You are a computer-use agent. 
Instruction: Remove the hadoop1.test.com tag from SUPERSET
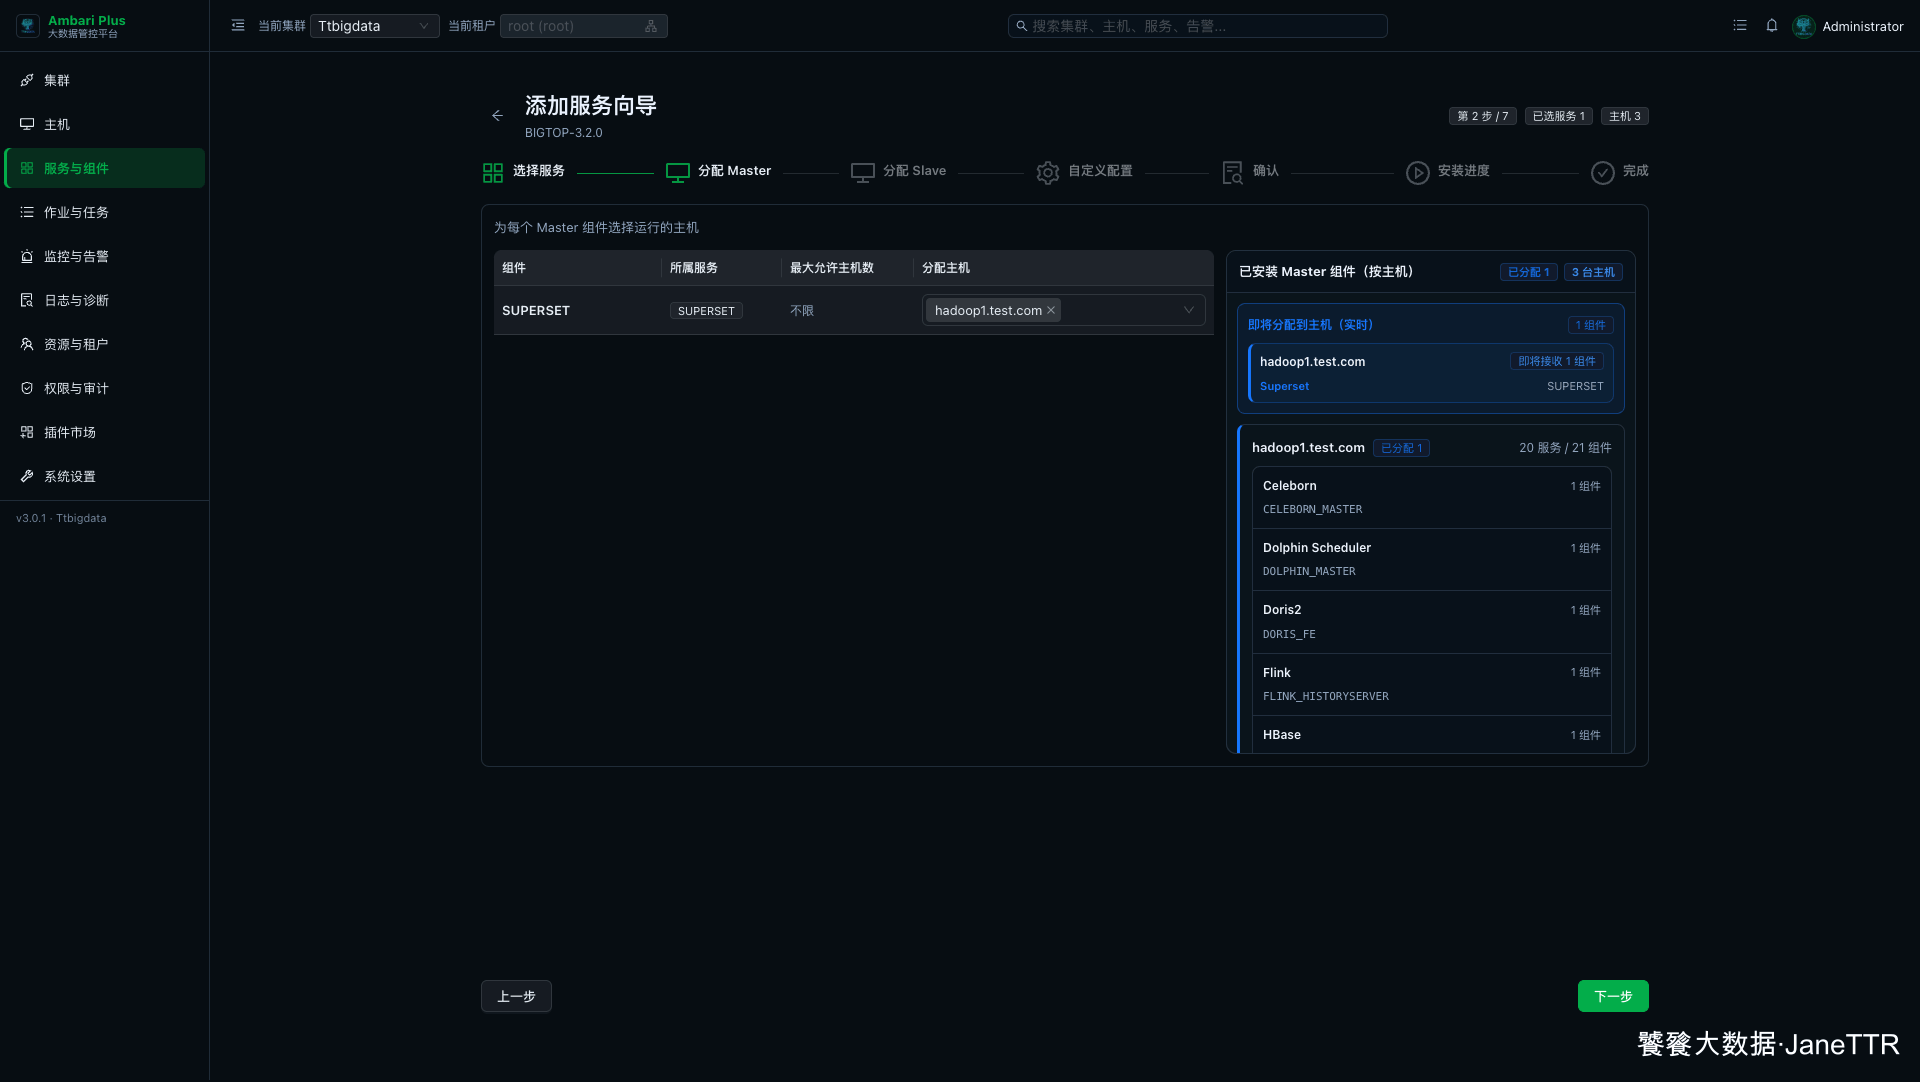(1051, 311)
